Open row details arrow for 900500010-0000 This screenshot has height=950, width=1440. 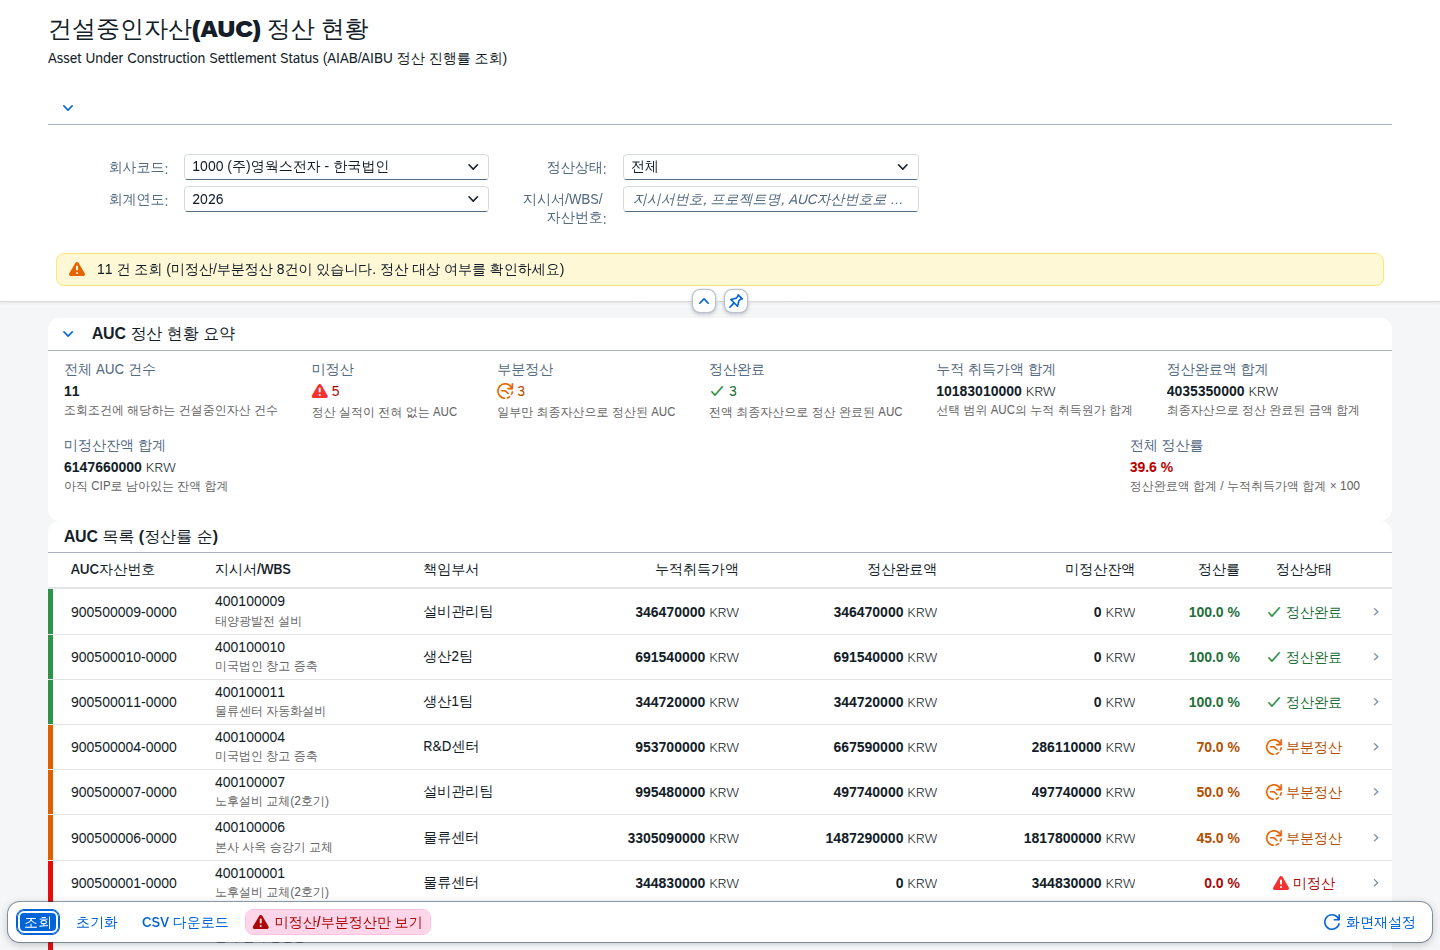point(1376,657)
